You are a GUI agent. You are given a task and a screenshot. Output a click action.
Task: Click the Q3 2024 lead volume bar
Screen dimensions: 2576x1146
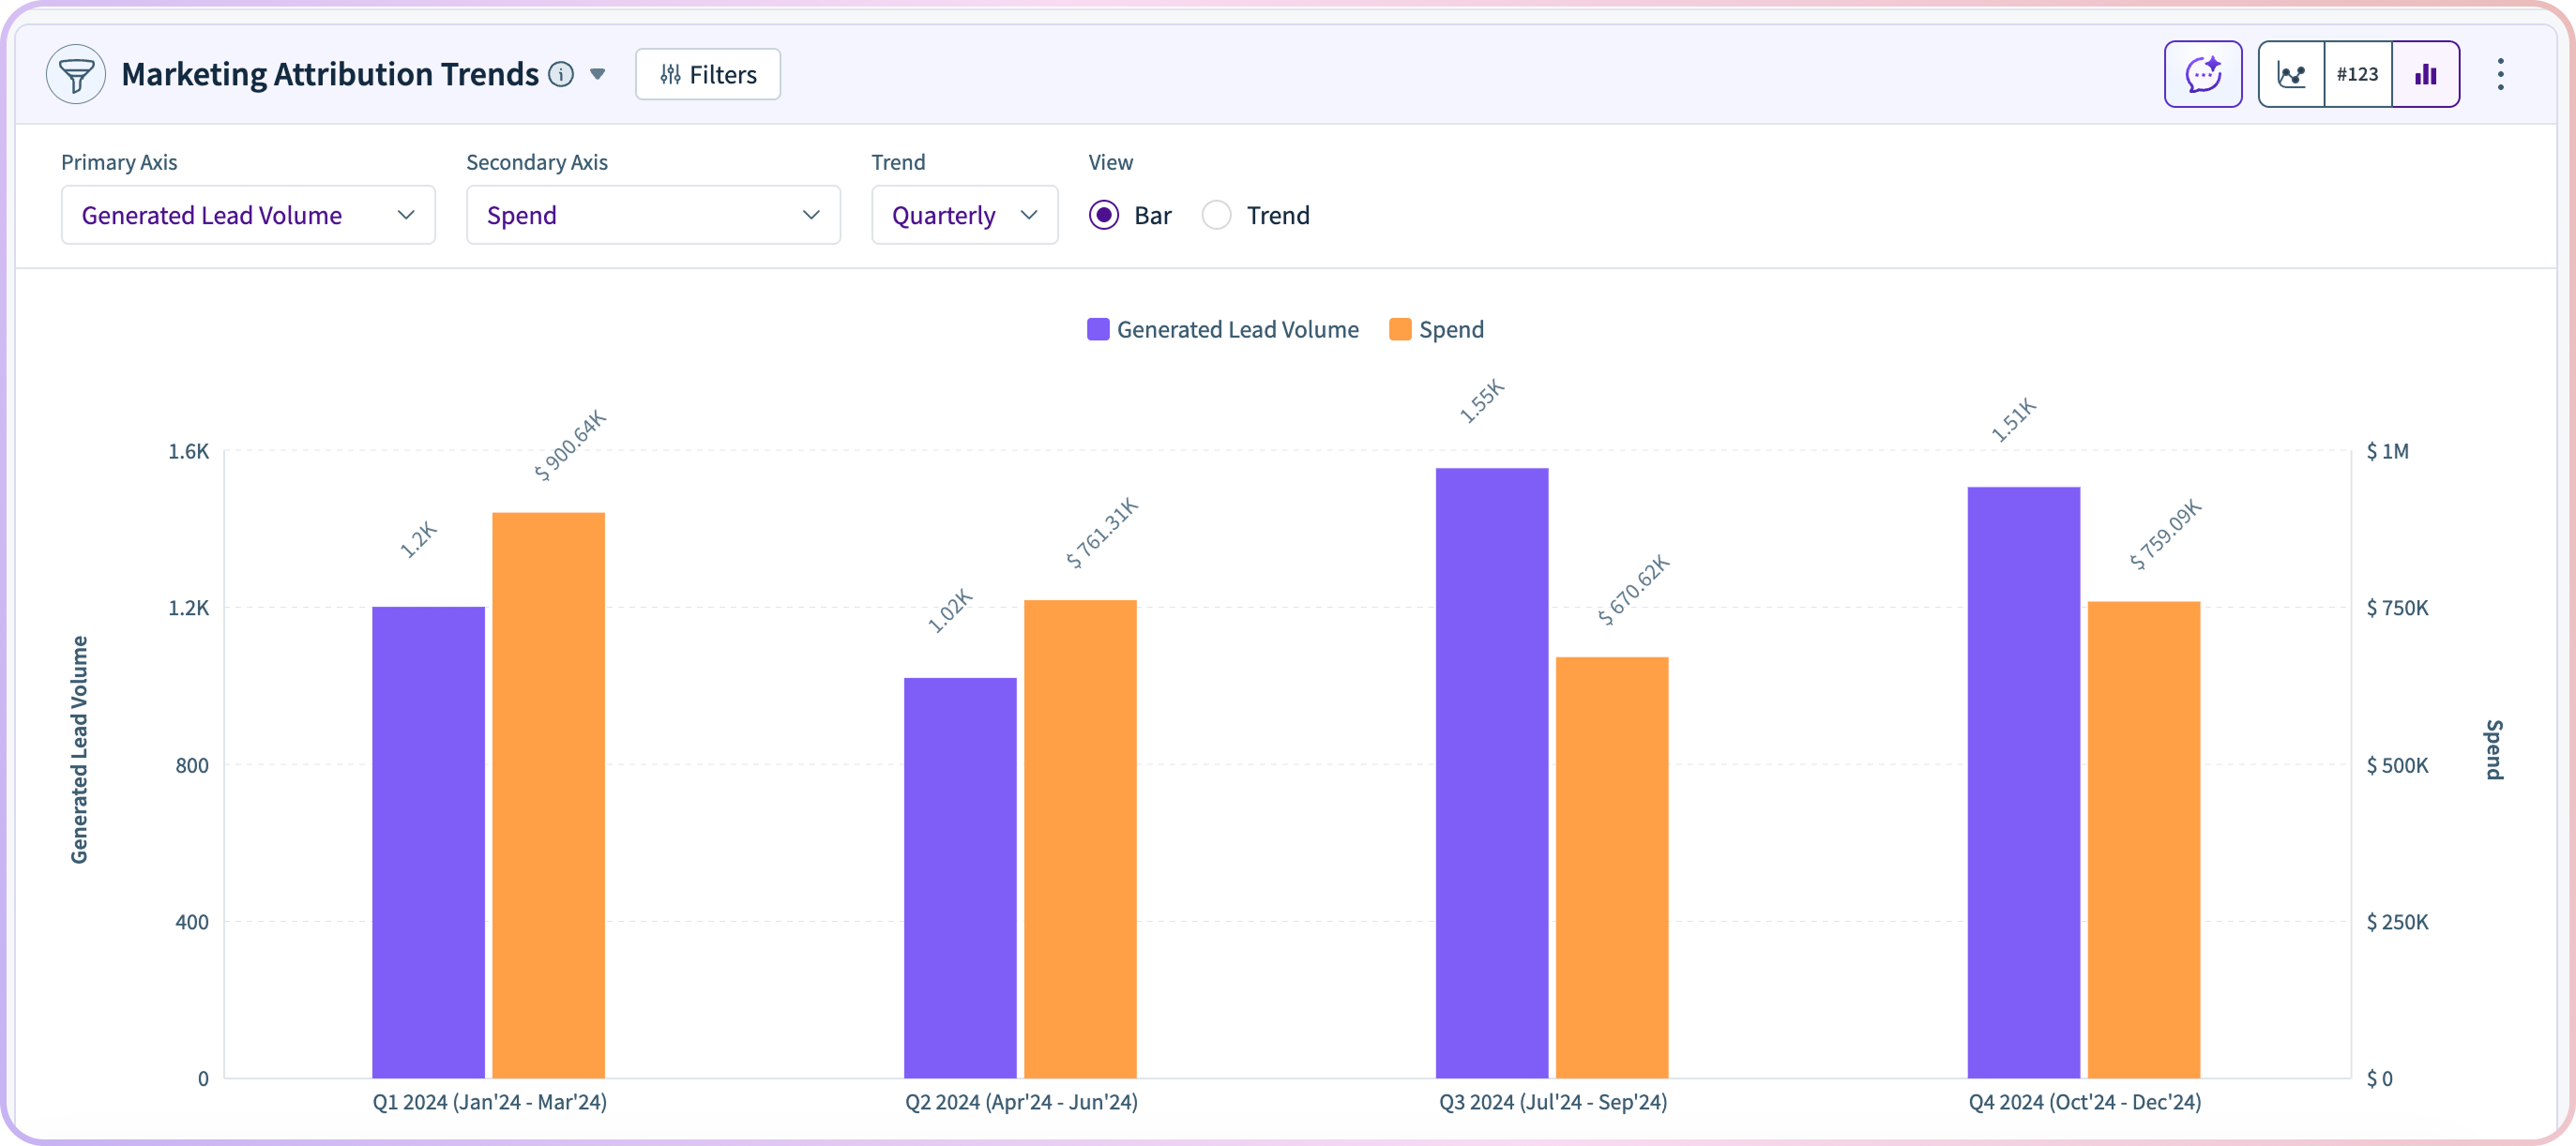click(x=1492, y=772)
